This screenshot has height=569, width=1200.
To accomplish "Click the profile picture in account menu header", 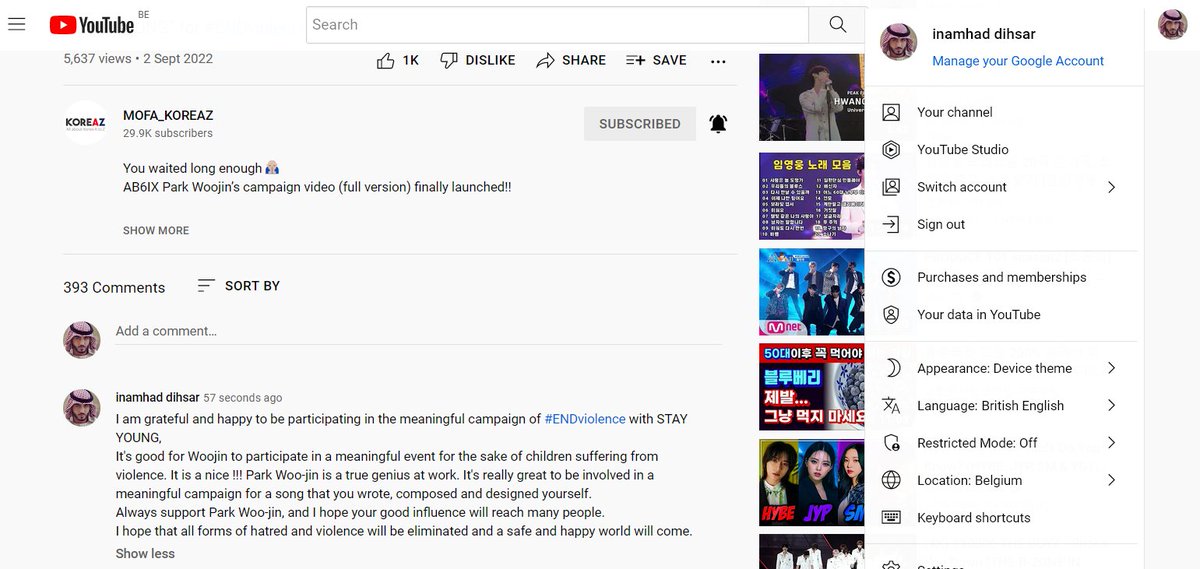I will coord(898,42).
